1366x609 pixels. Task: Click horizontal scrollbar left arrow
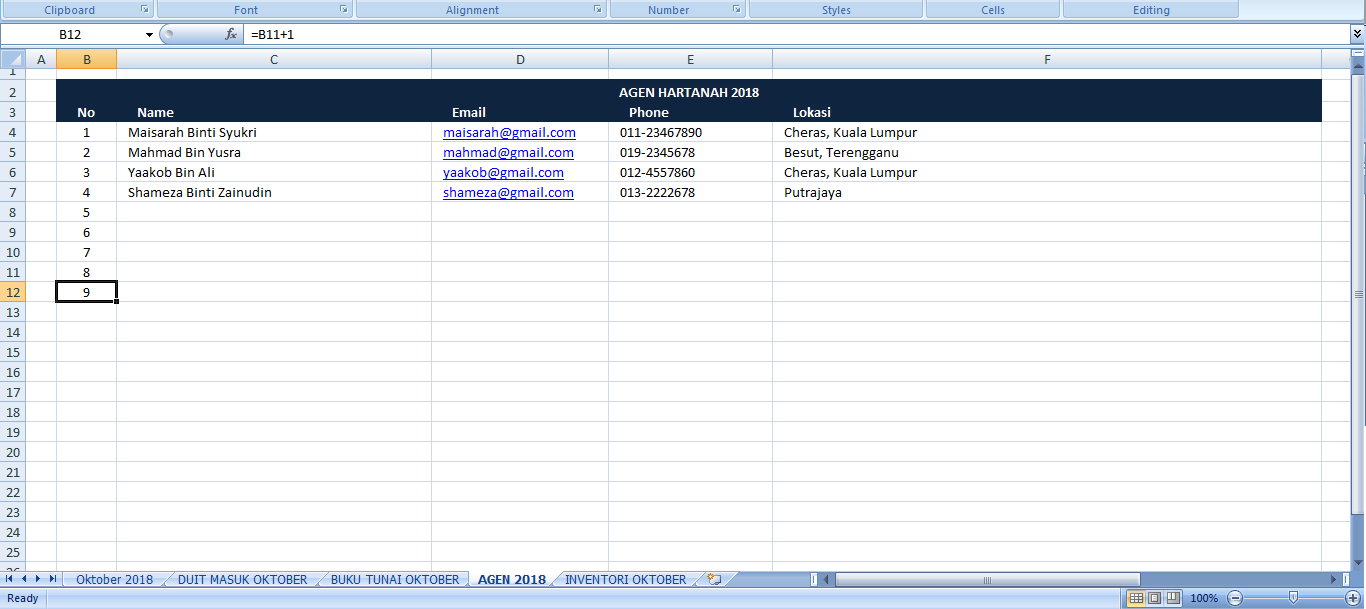(x=828, y=579)
